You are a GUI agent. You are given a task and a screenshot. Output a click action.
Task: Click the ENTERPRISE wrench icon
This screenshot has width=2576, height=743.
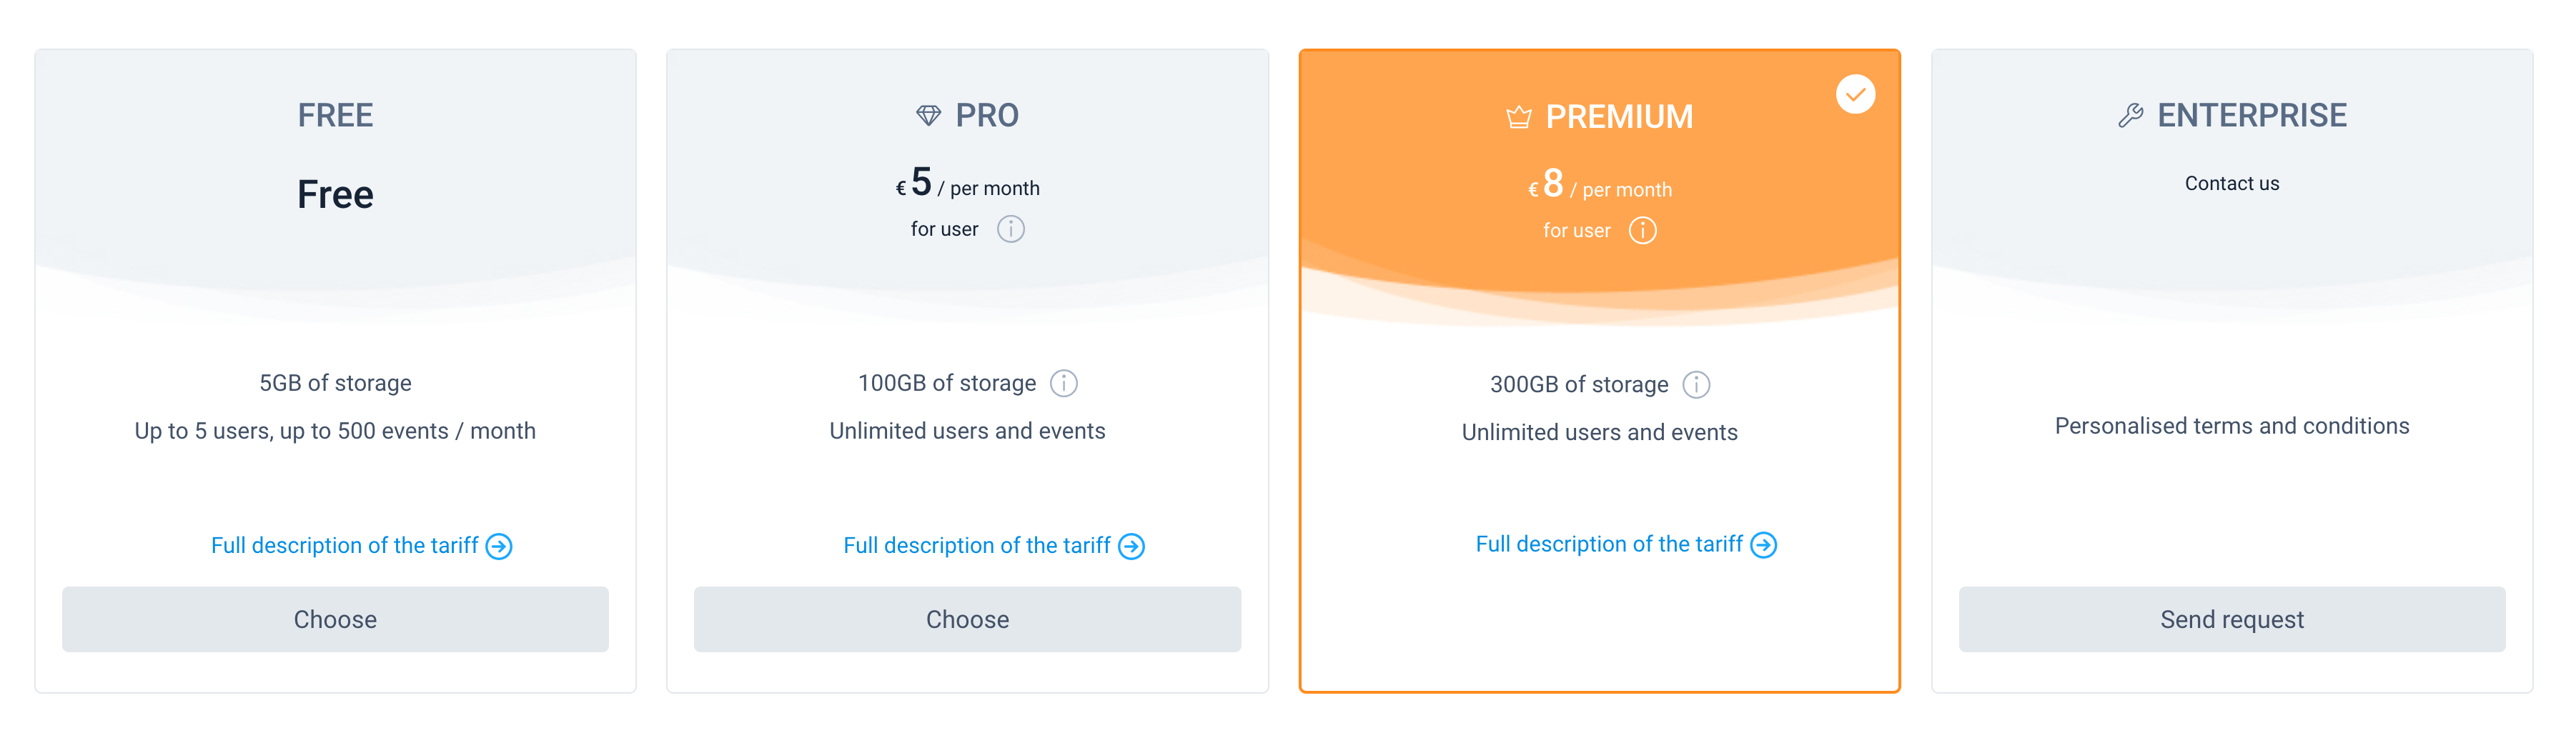[2130, 116]
